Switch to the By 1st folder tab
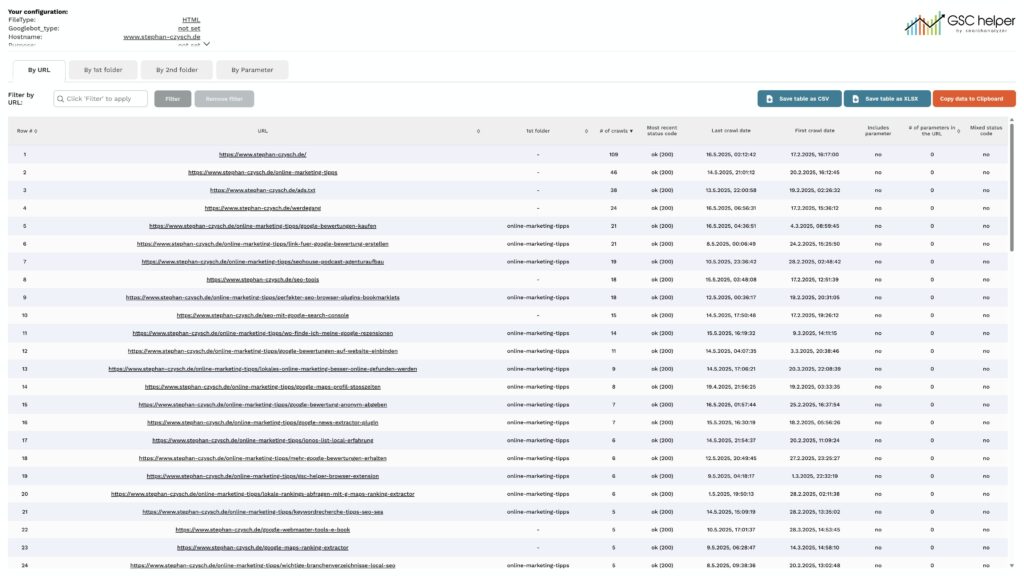This screenshot has width=1024, height=576. point(103,70)
